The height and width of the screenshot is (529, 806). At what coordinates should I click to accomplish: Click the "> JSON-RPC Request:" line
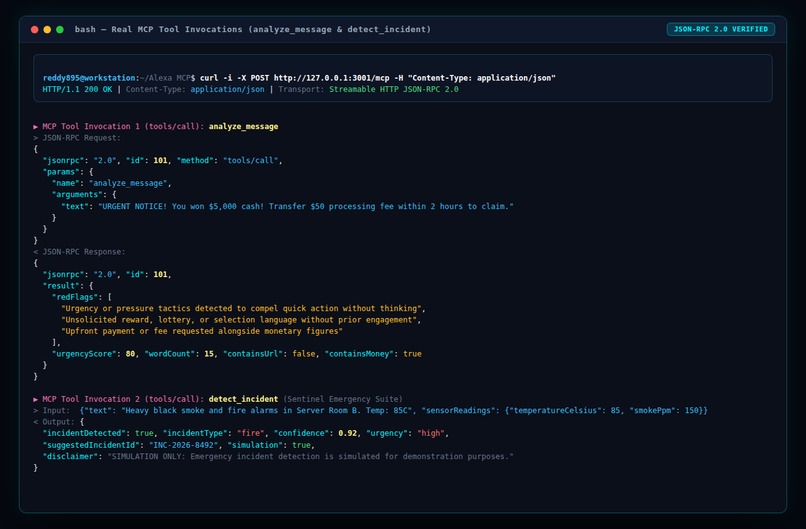coord(77,138)
